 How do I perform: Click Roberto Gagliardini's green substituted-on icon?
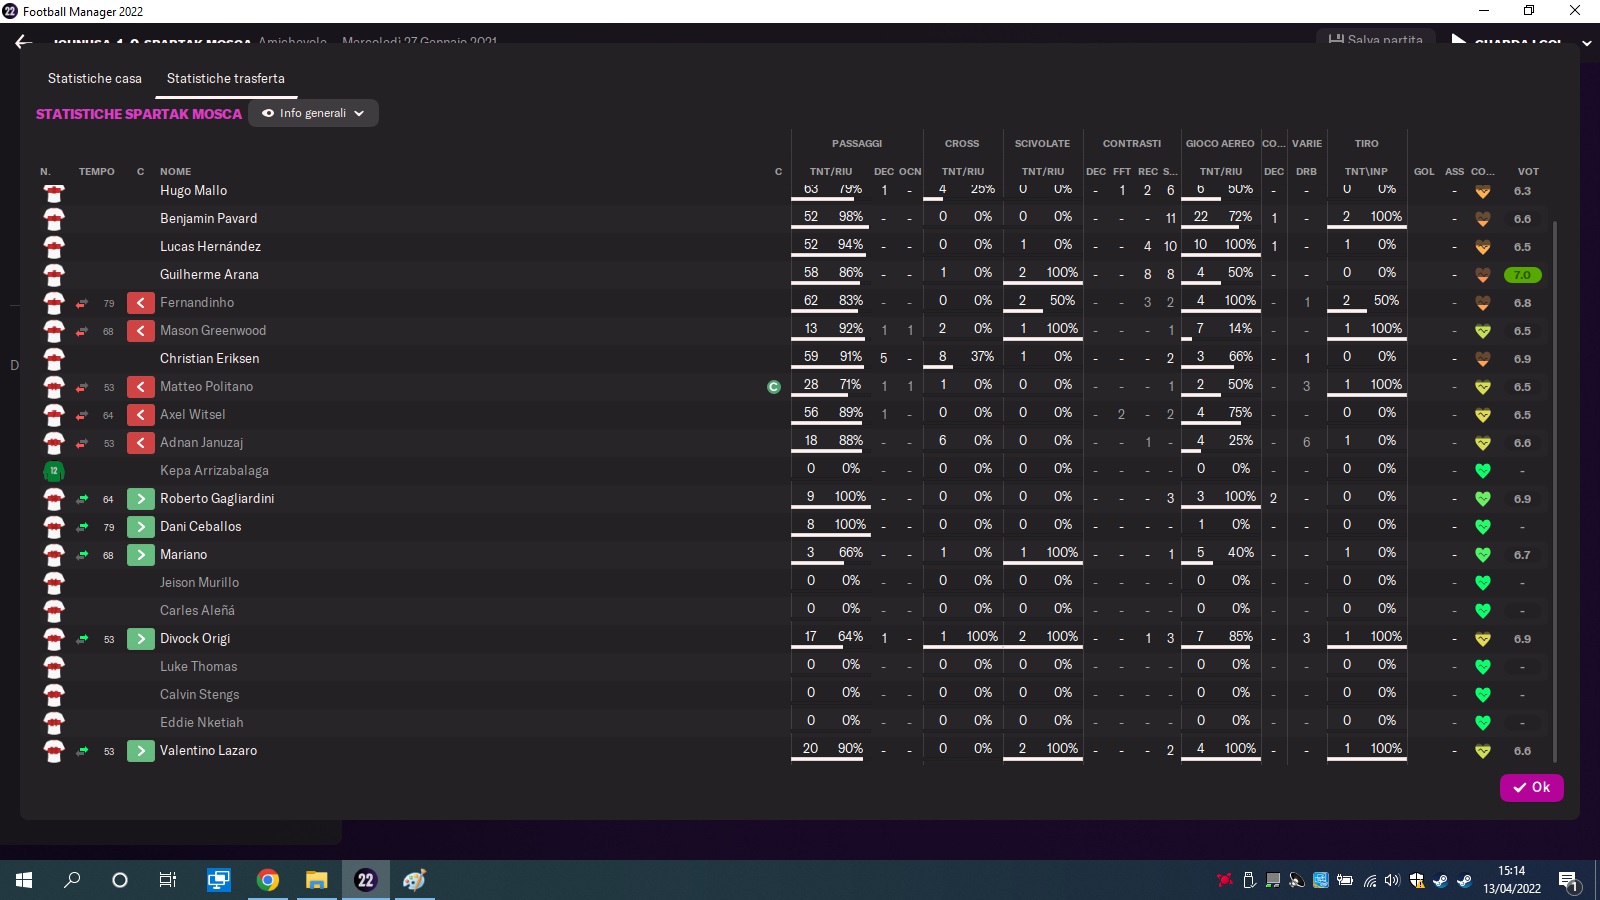(141, 498)
